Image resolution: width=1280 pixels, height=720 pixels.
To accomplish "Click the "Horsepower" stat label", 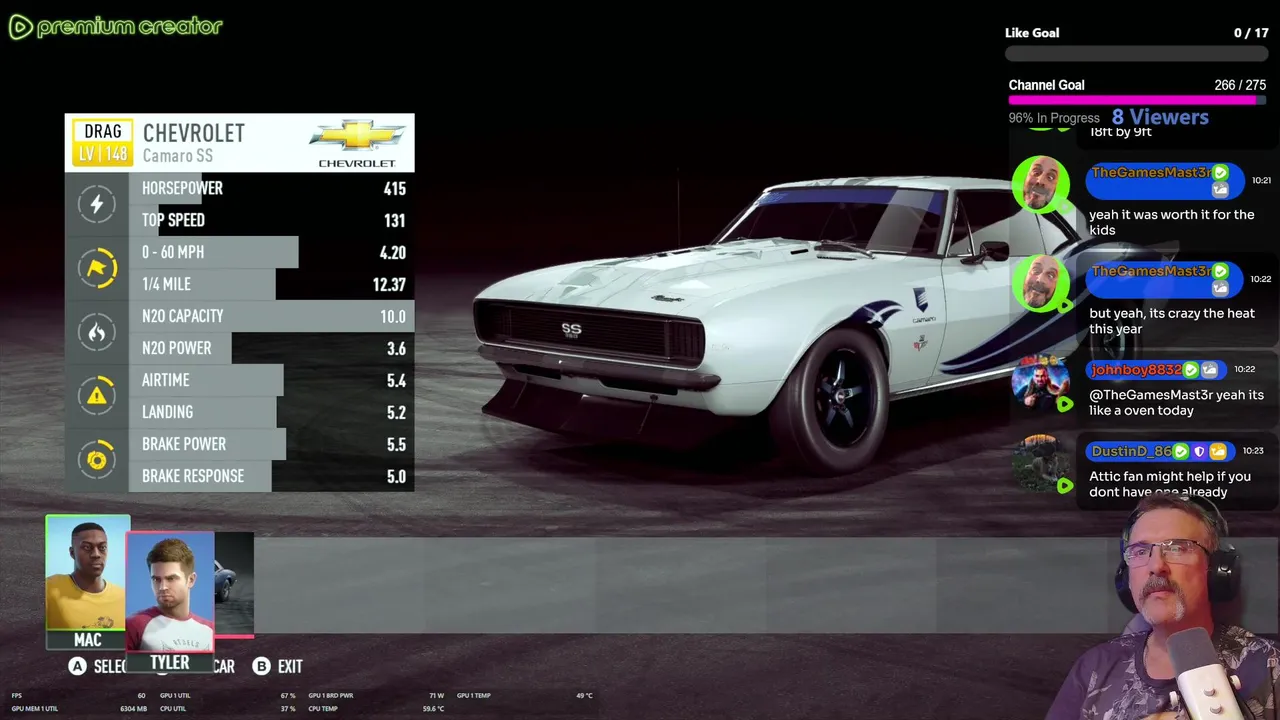I will tap(182, 188).
